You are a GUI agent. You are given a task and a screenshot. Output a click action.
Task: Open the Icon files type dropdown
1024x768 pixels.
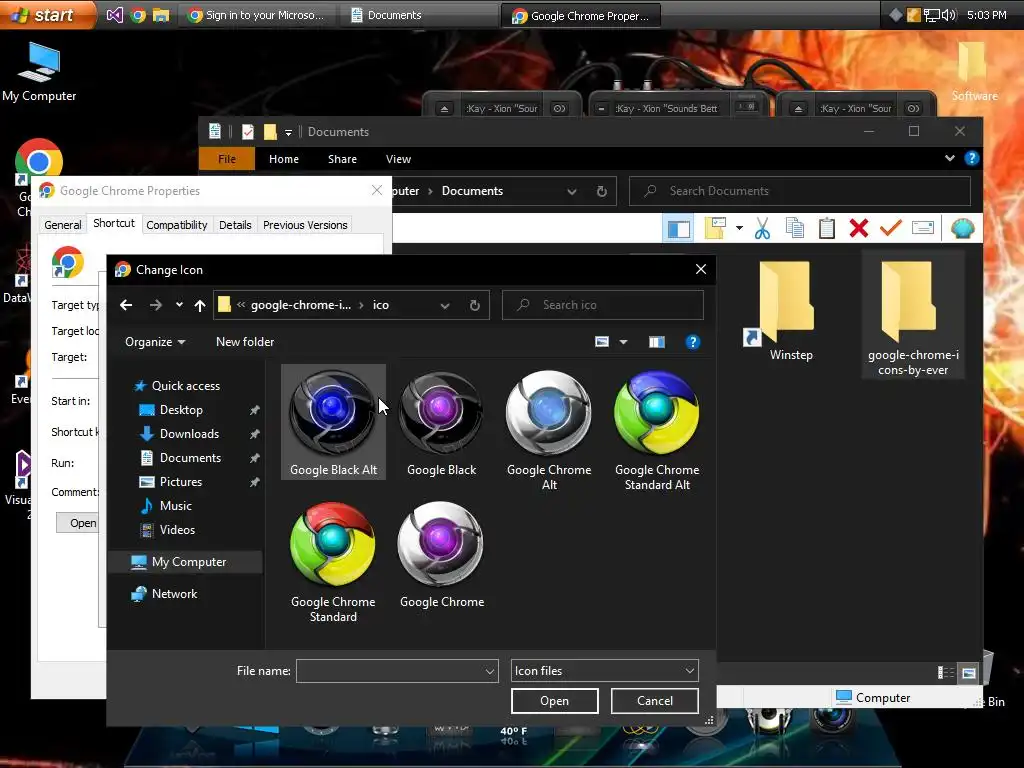pos(604,671)
